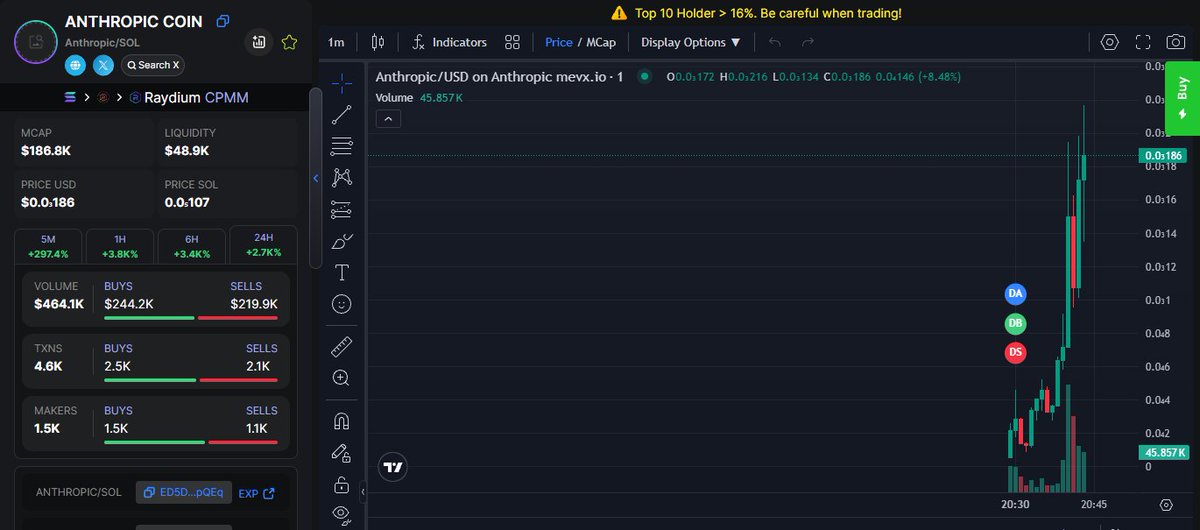Screen dimensions: 1200x530
Task: Open price axis settings gear at bottom-right
Action: coord(1166,505)
